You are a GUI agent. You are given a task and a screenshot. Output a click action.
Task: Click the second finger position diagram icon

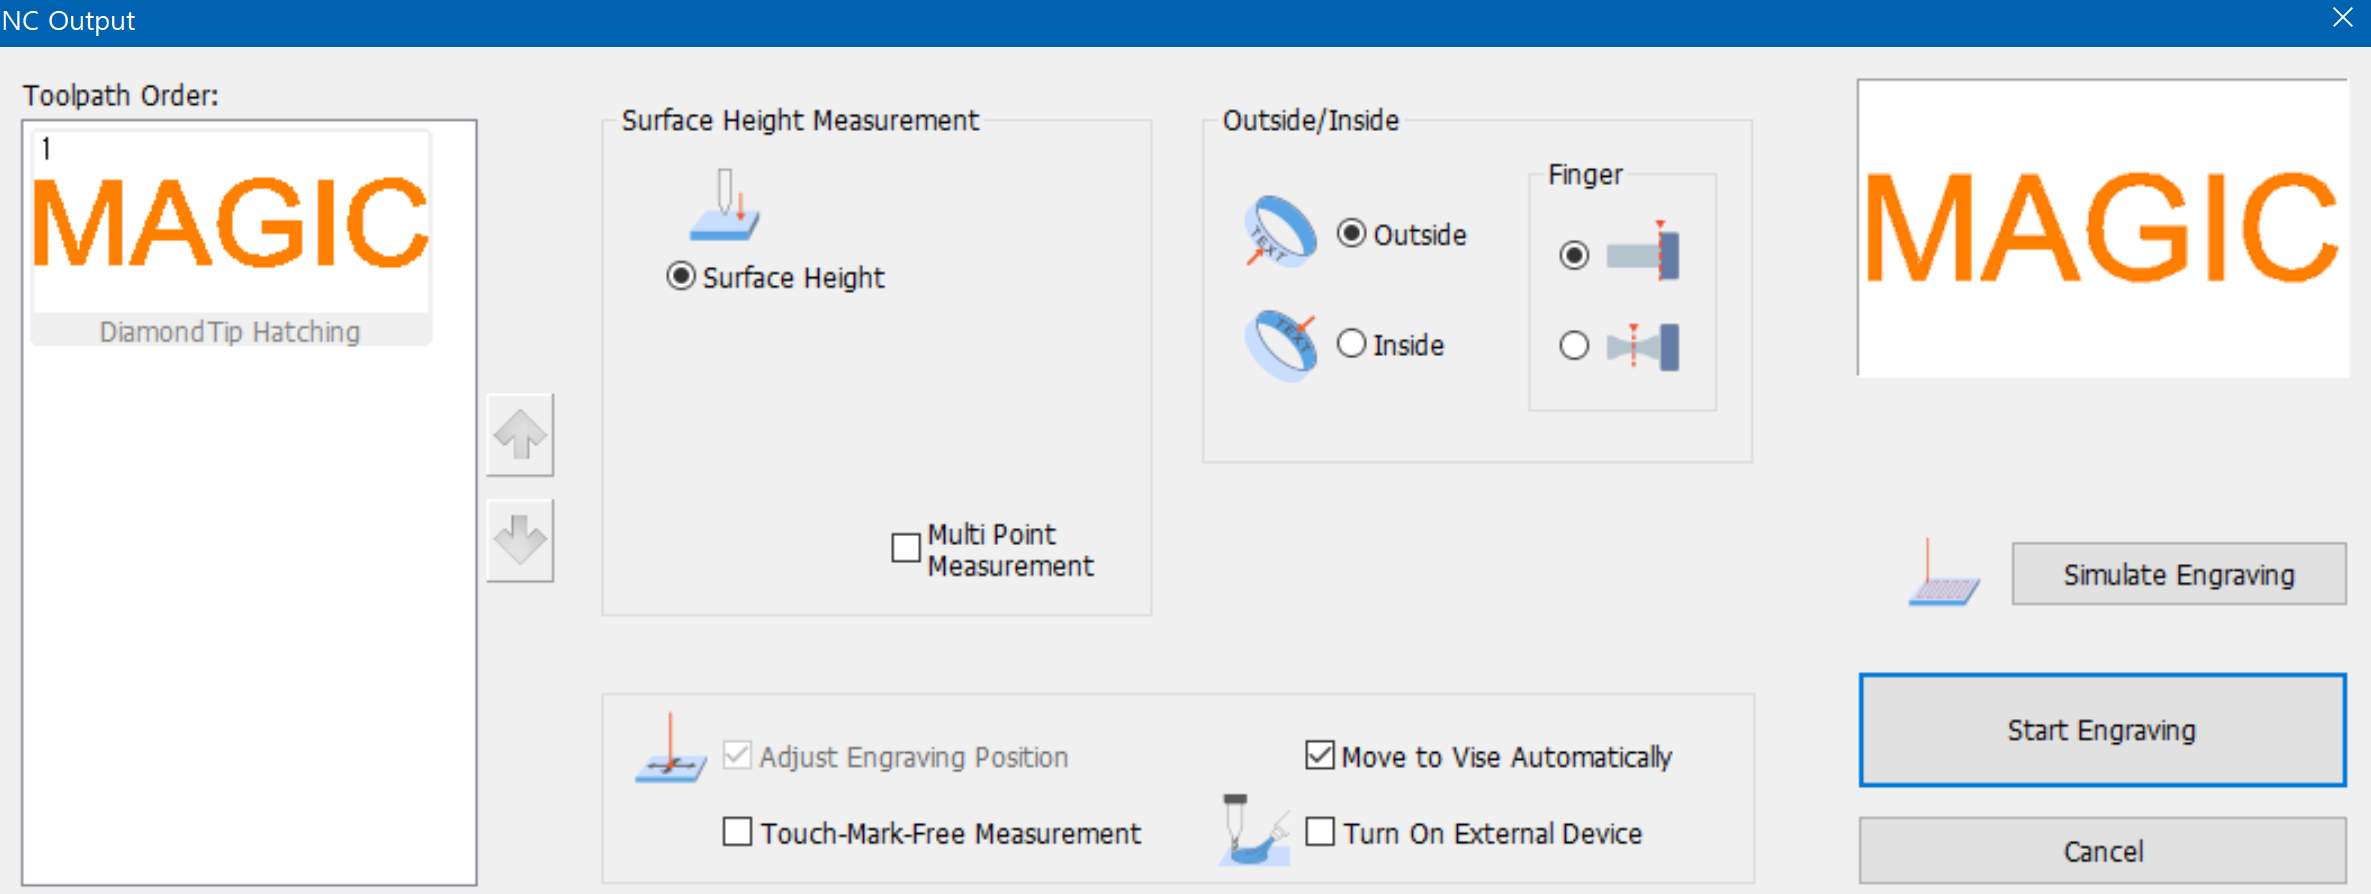point(1643,346)
